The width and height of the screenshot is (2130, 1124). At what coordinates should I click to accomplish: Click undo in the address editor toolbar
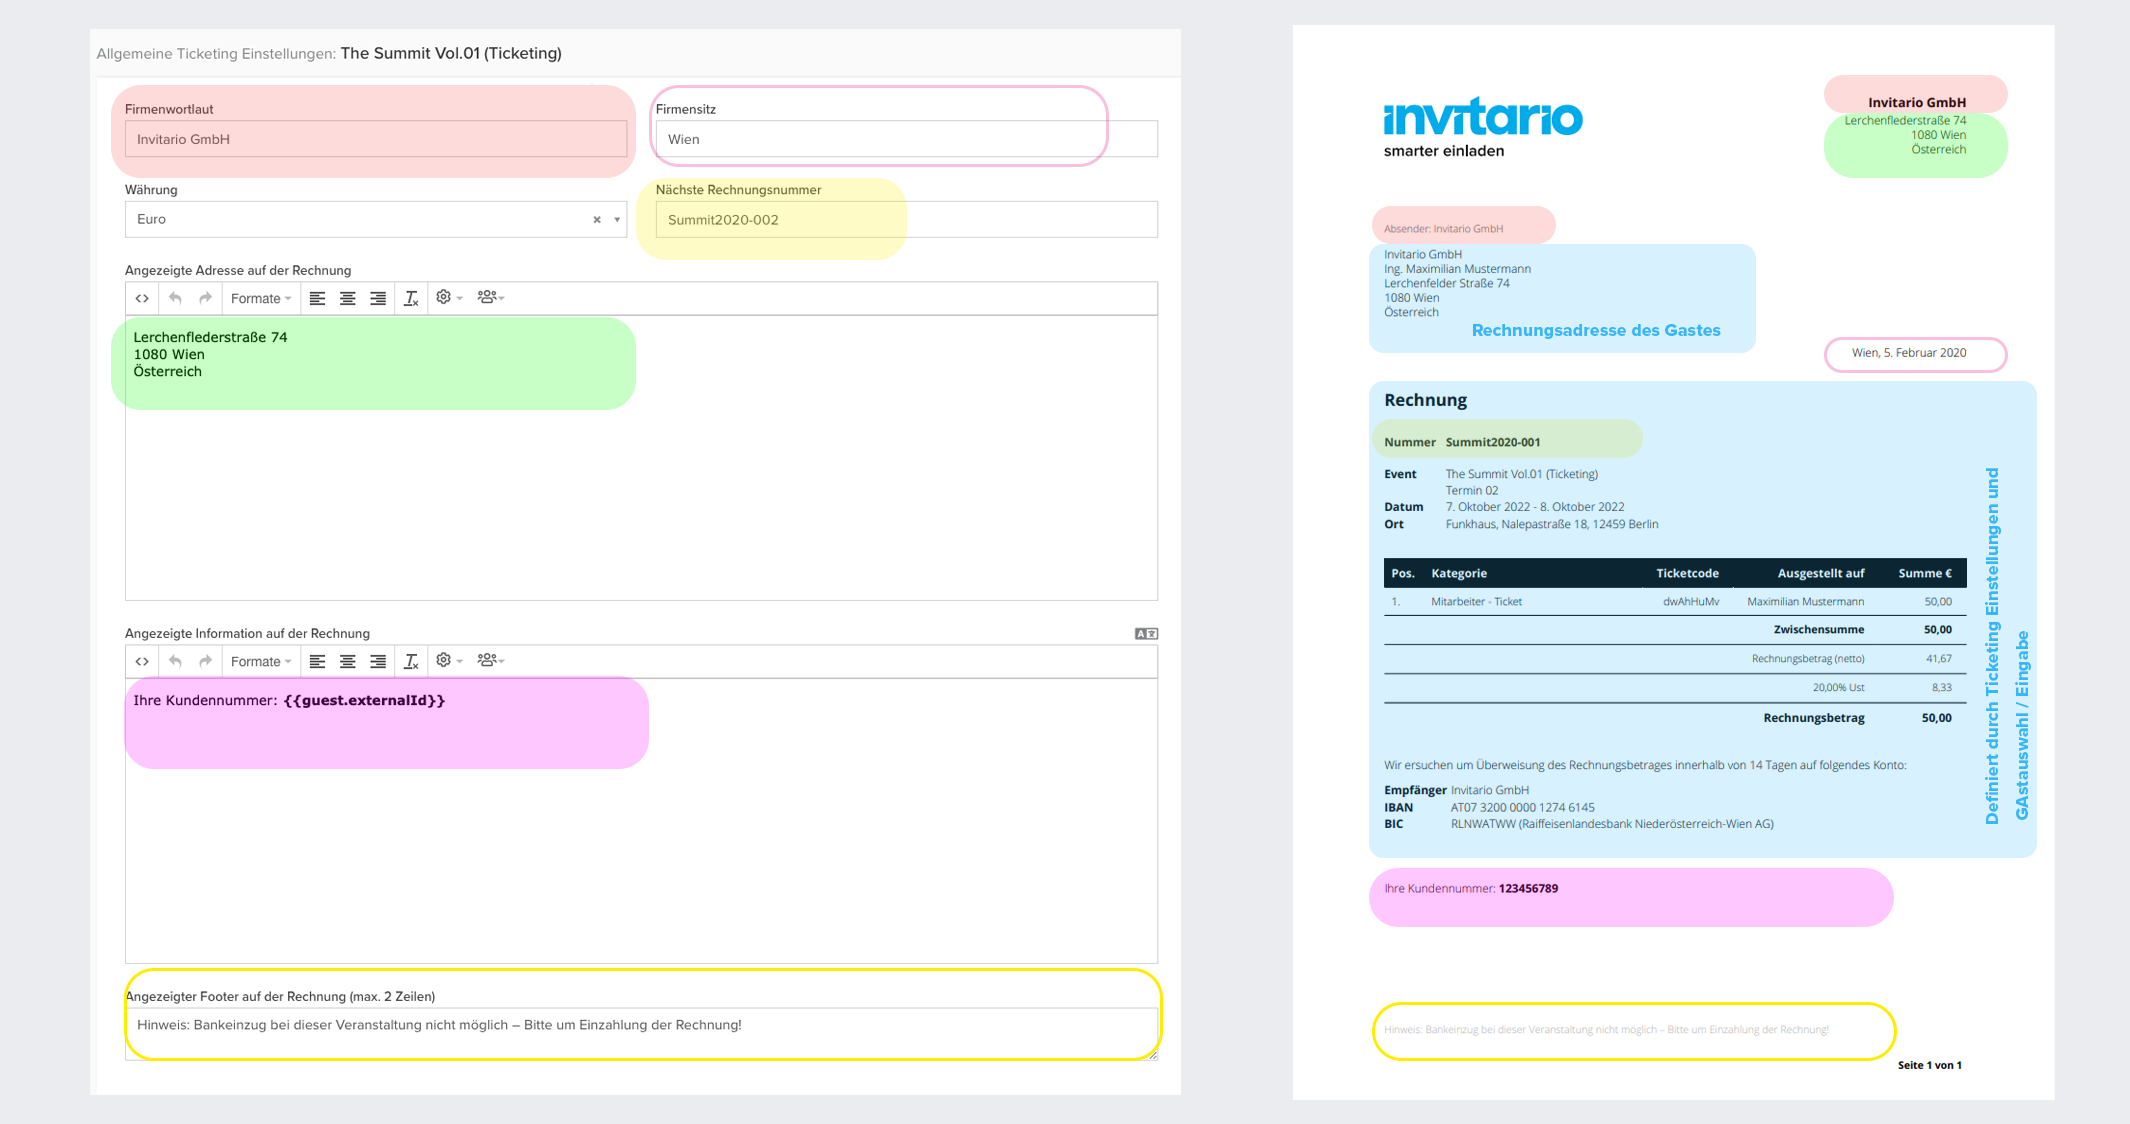[x=175, y=298]
